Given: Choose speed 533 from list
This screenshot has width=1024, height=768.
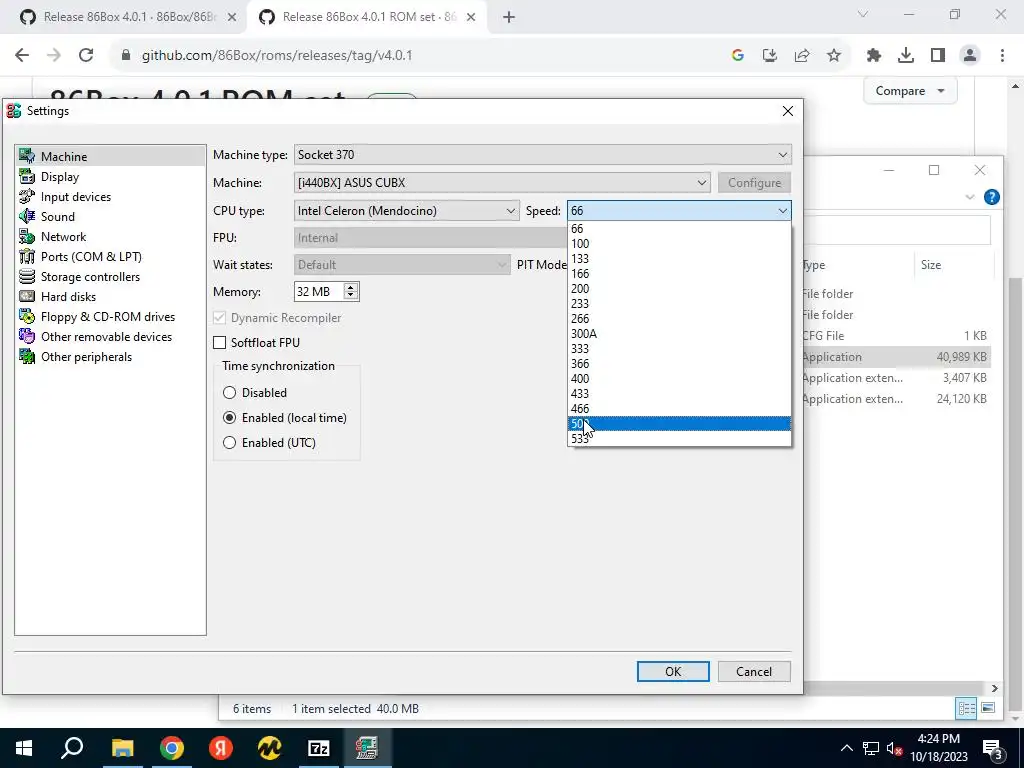Looking at the screenshot, I should click(679, 439).
